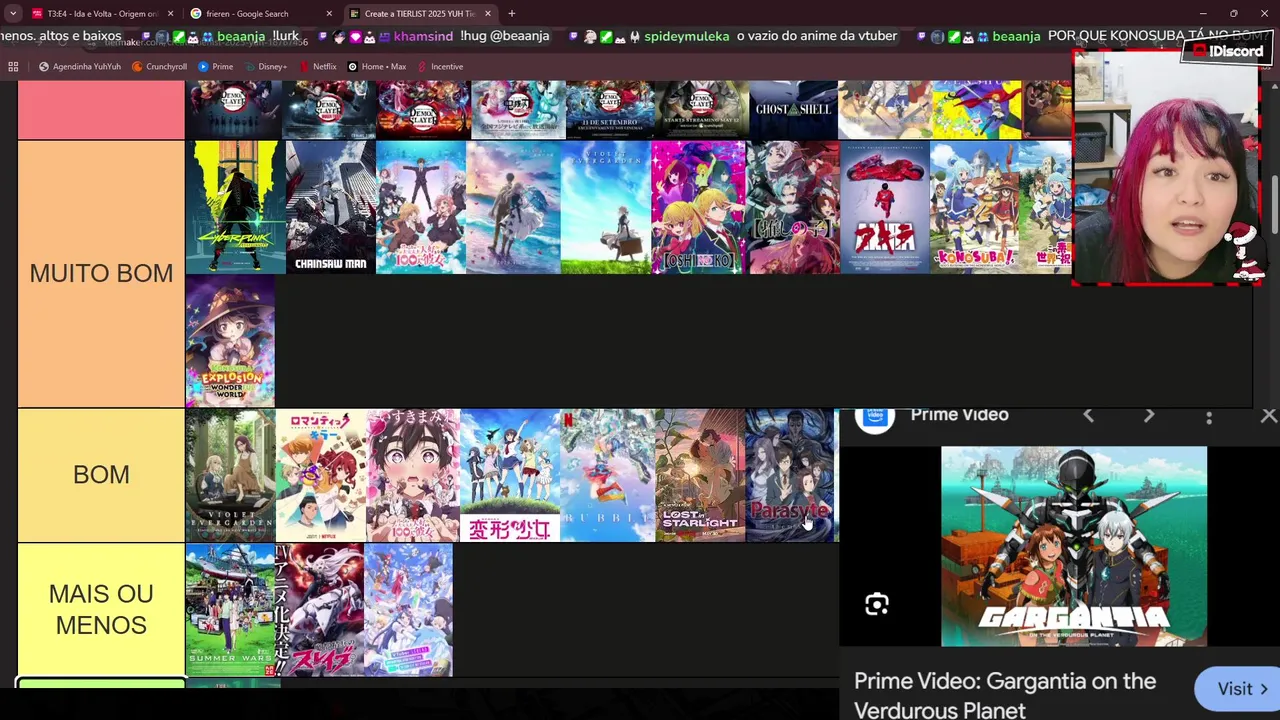This screenshot has width=1280, height=720.
Task: Select the Lost in Starlight poster
Action: click(x=700, y=475)
